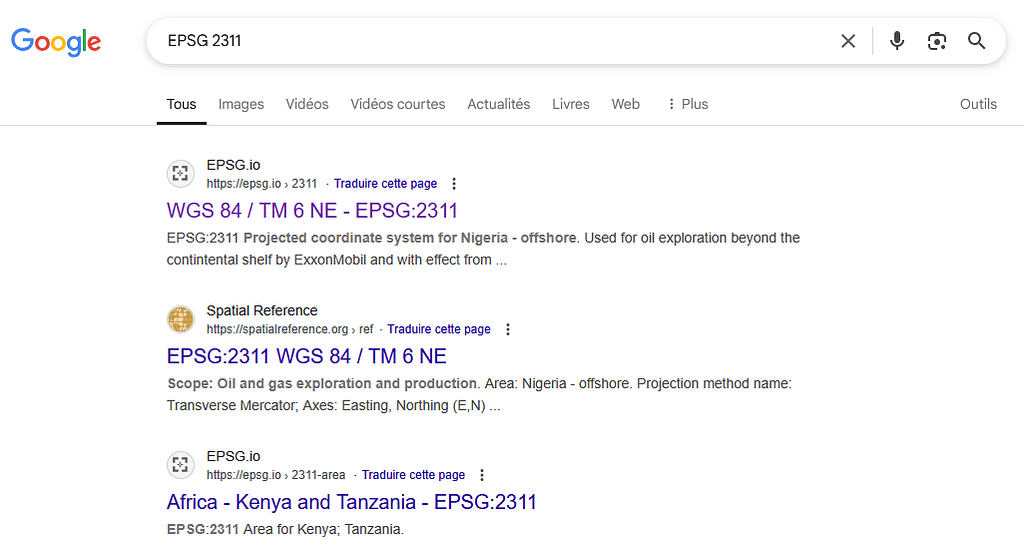This screenshot has width=1024, height=553.
Task: Expand the Plus menu
Action: click(x=688, y=104)
